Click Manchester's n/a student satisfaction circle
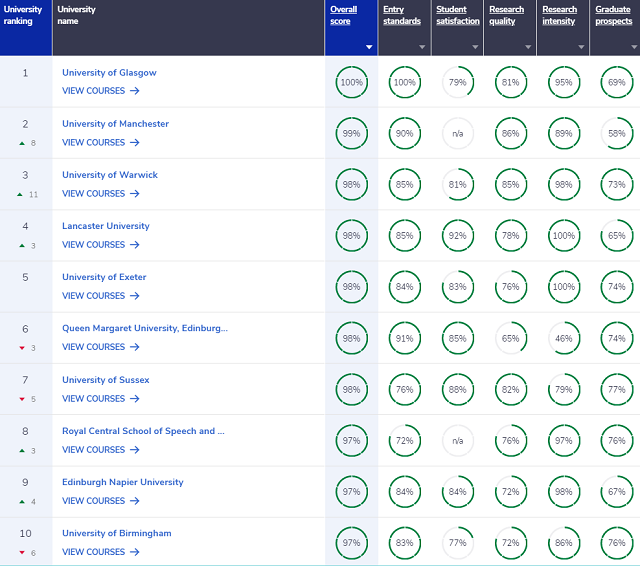 (x=458, y=133)
